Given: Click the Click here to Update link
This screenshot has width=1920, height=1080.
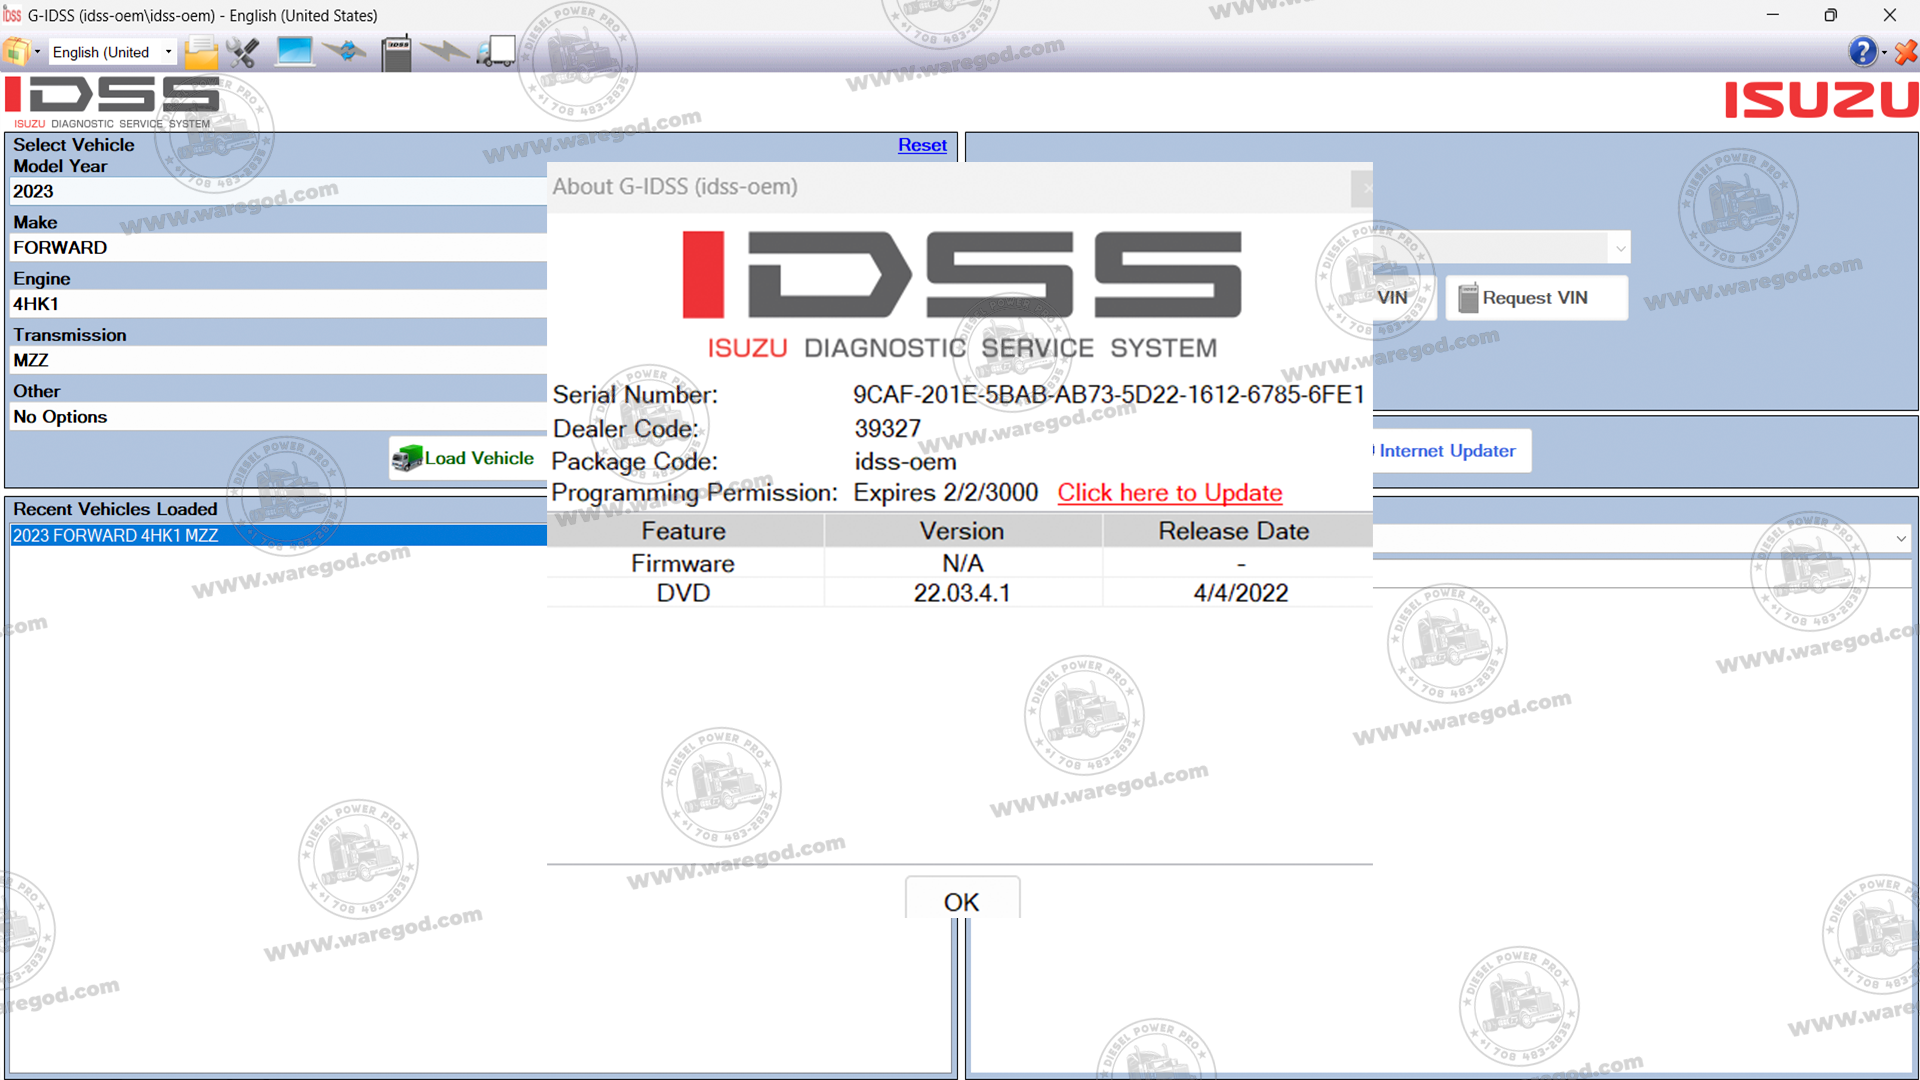Looking at the screenshot, I should pyautogui.click(x=1169, y=493).
